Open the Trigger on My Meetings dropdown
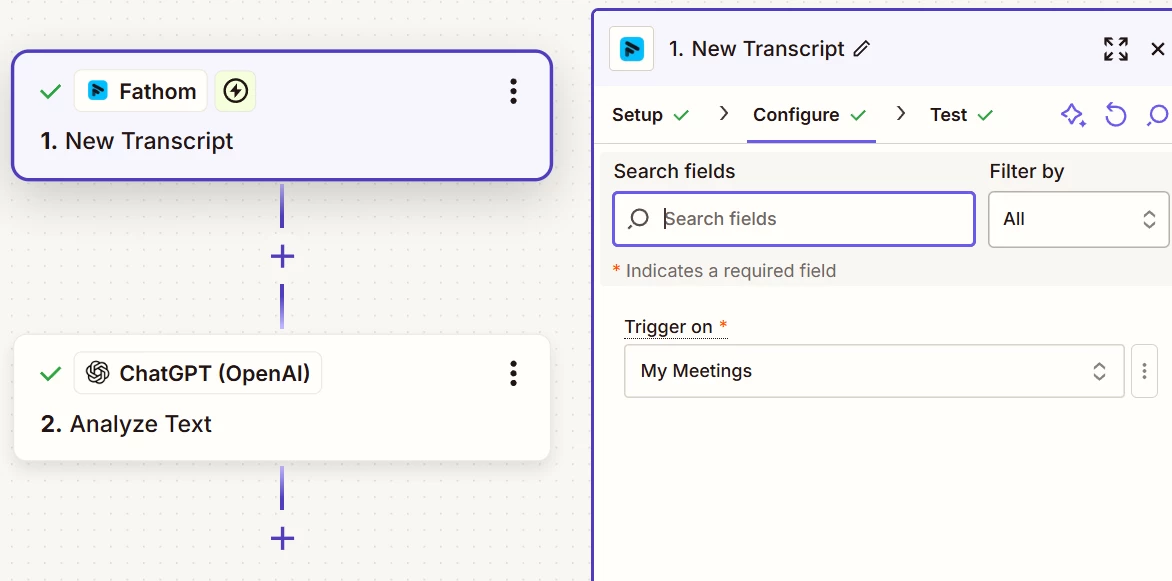This screenshot has width=1172, height=581. [874, 371]
